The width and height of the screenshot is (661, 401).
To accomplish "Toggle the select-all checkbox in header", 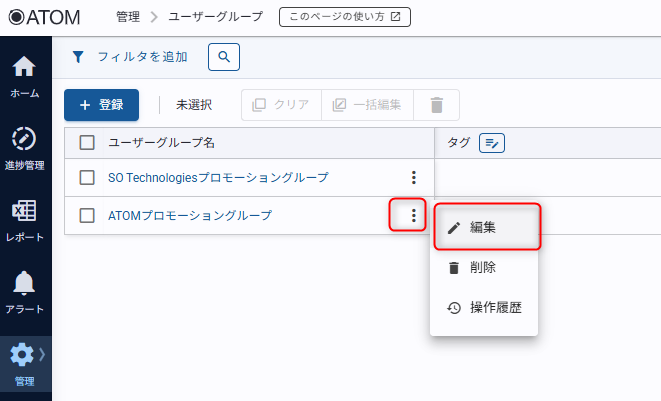I will point(87,143).
